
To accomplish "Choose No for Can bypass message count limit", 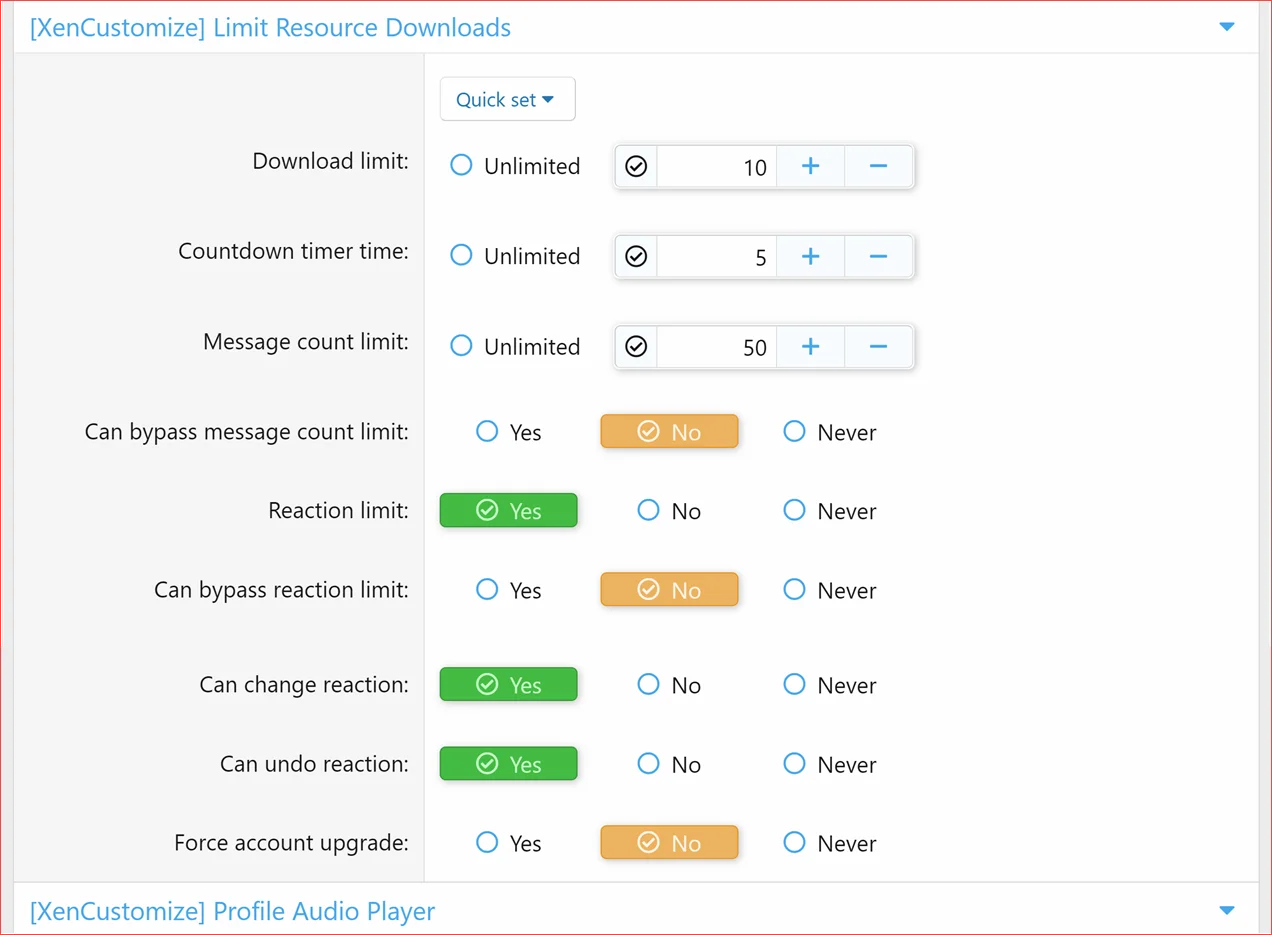I will coord(669,432).
